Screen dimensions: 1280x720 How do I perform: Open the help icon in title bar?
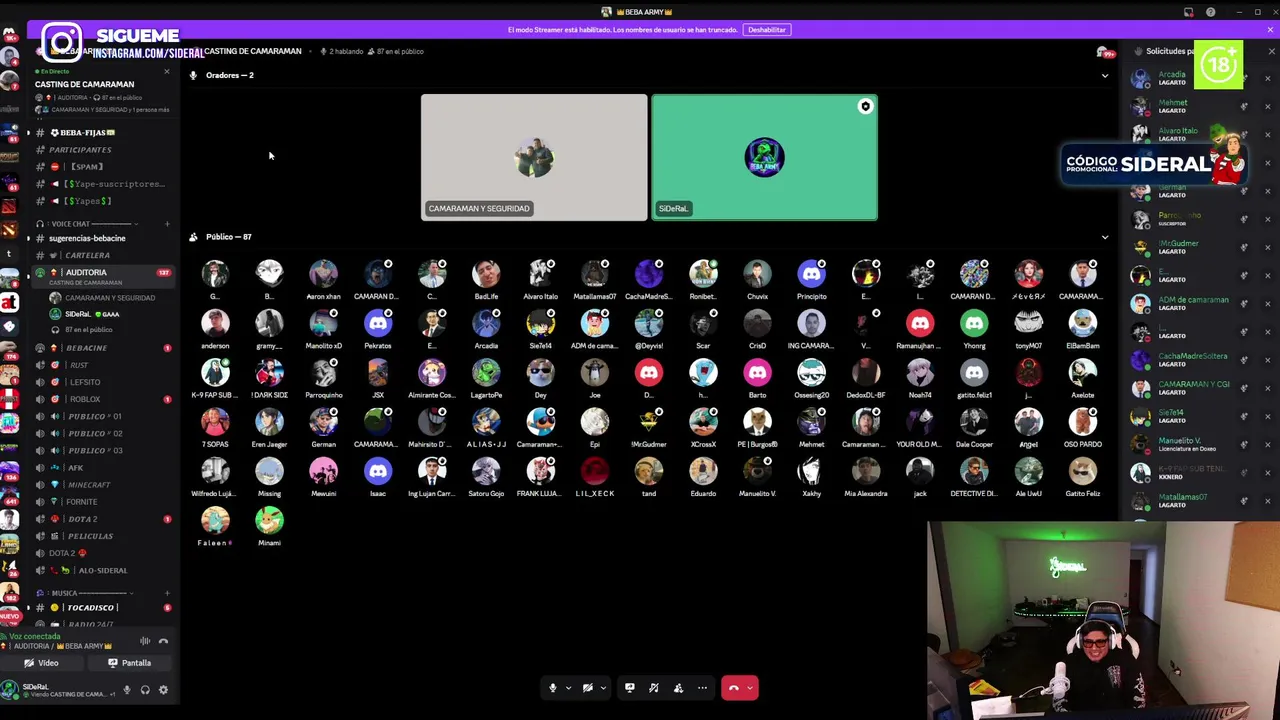point(1211,12)
